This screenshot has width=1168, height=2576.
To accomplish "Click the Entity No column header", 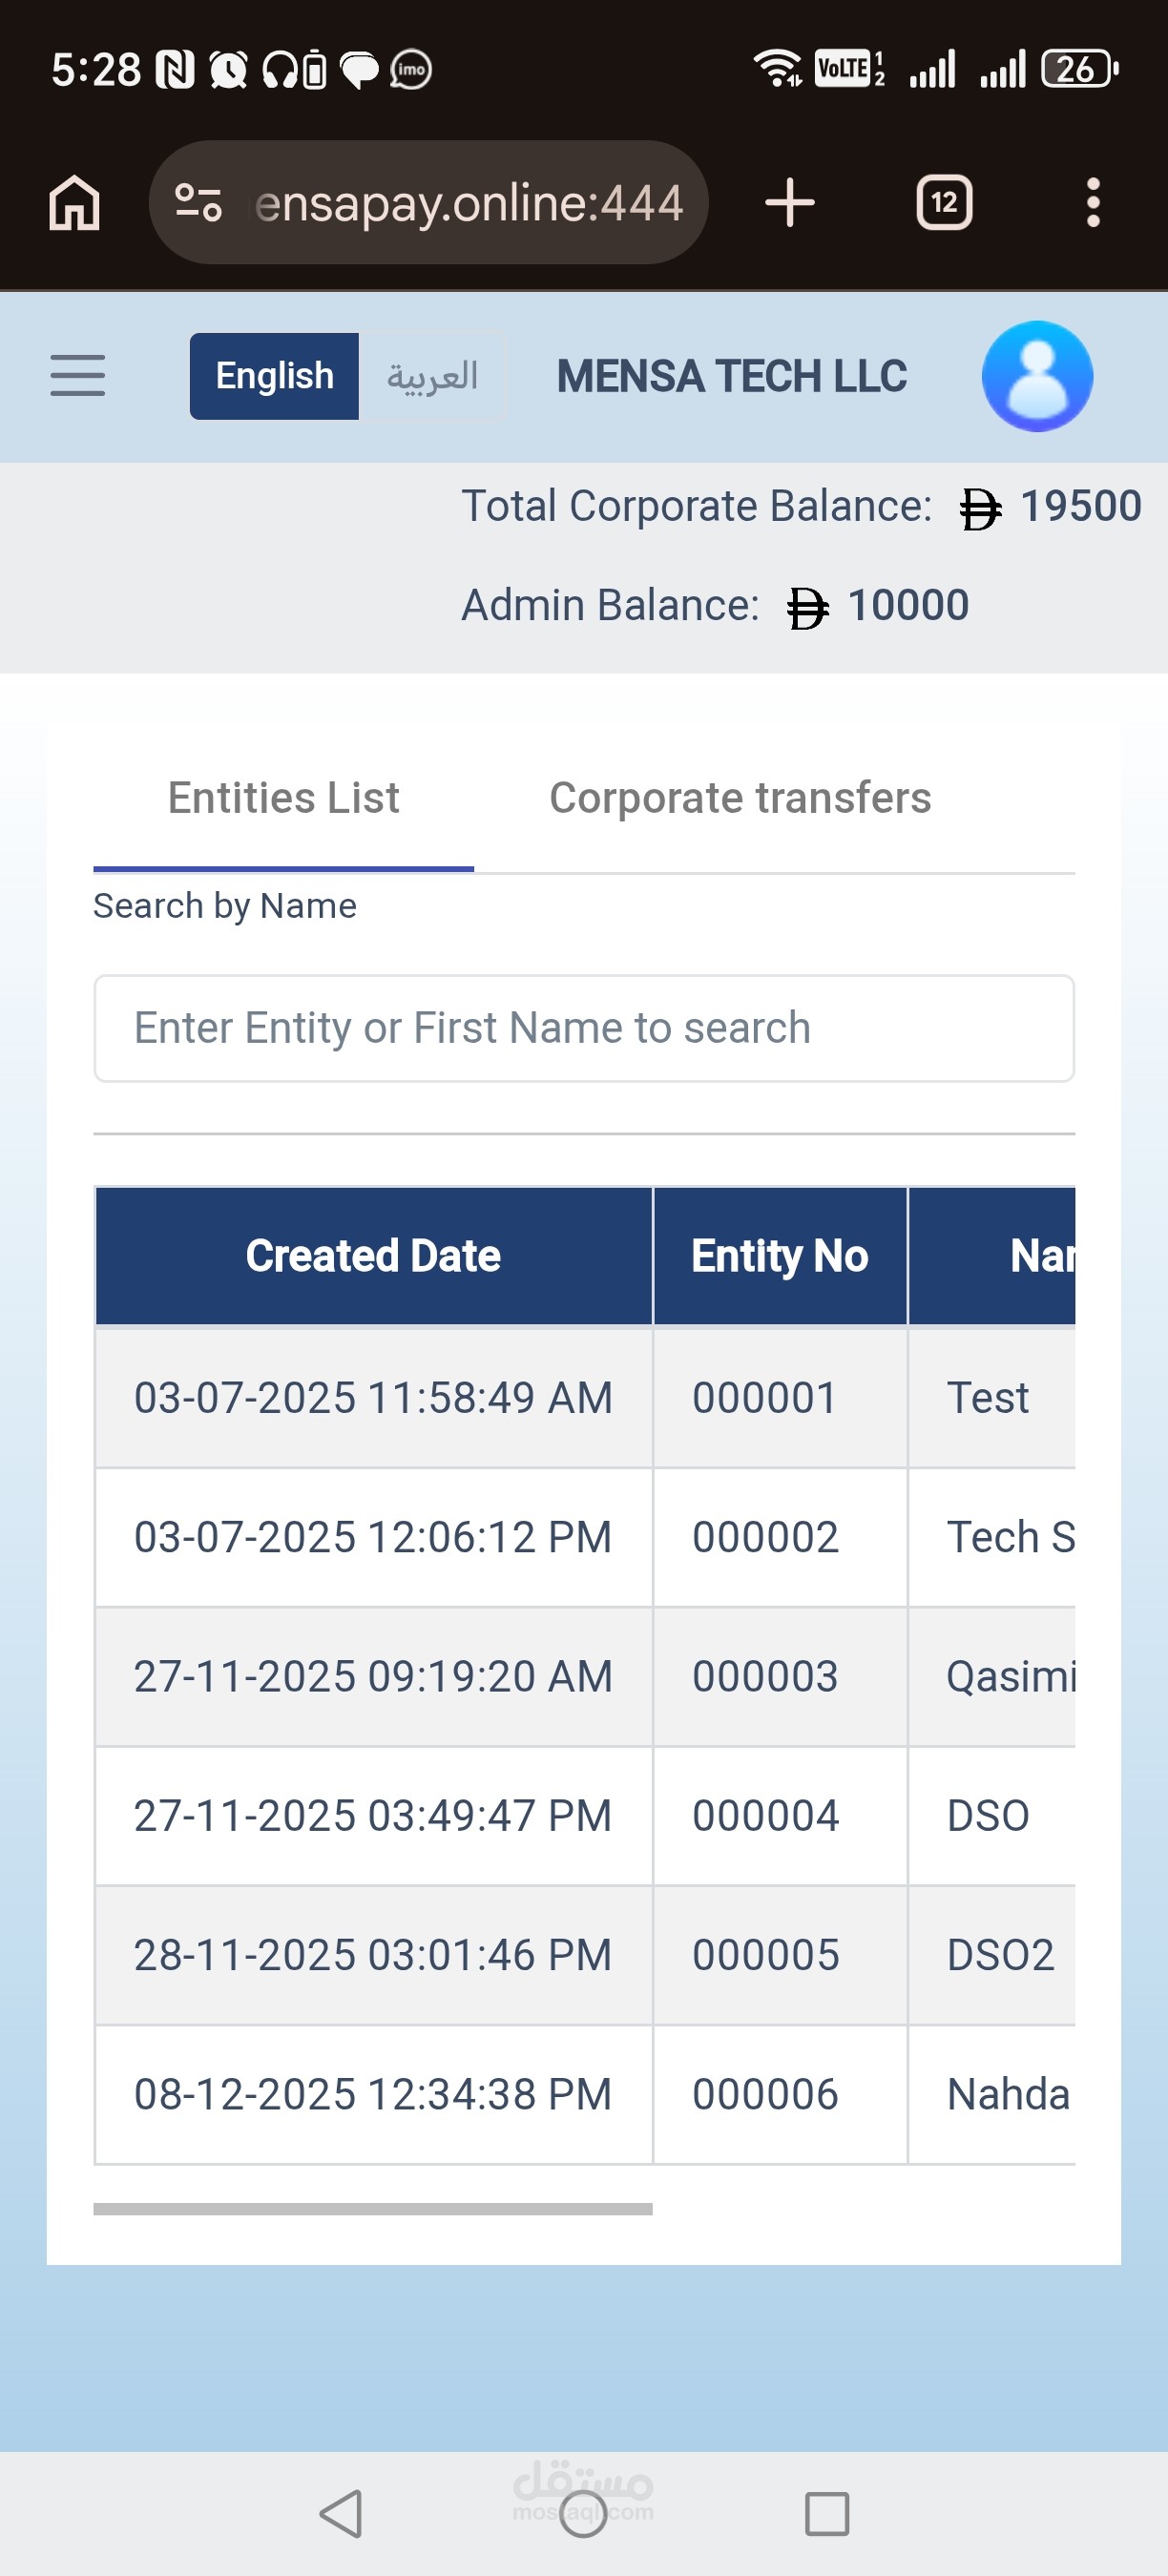I will pyautogui.click(x=779, y=1256).
